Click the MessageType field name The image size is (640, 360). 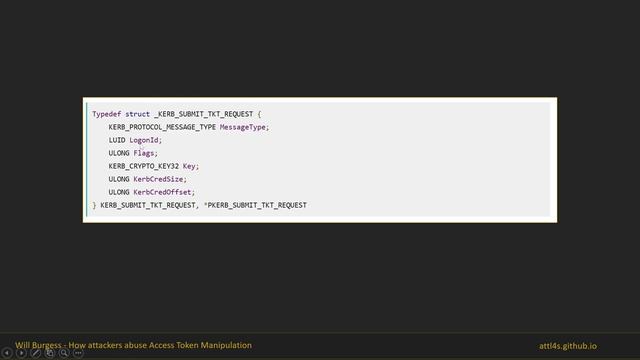[x=242, y=127]
